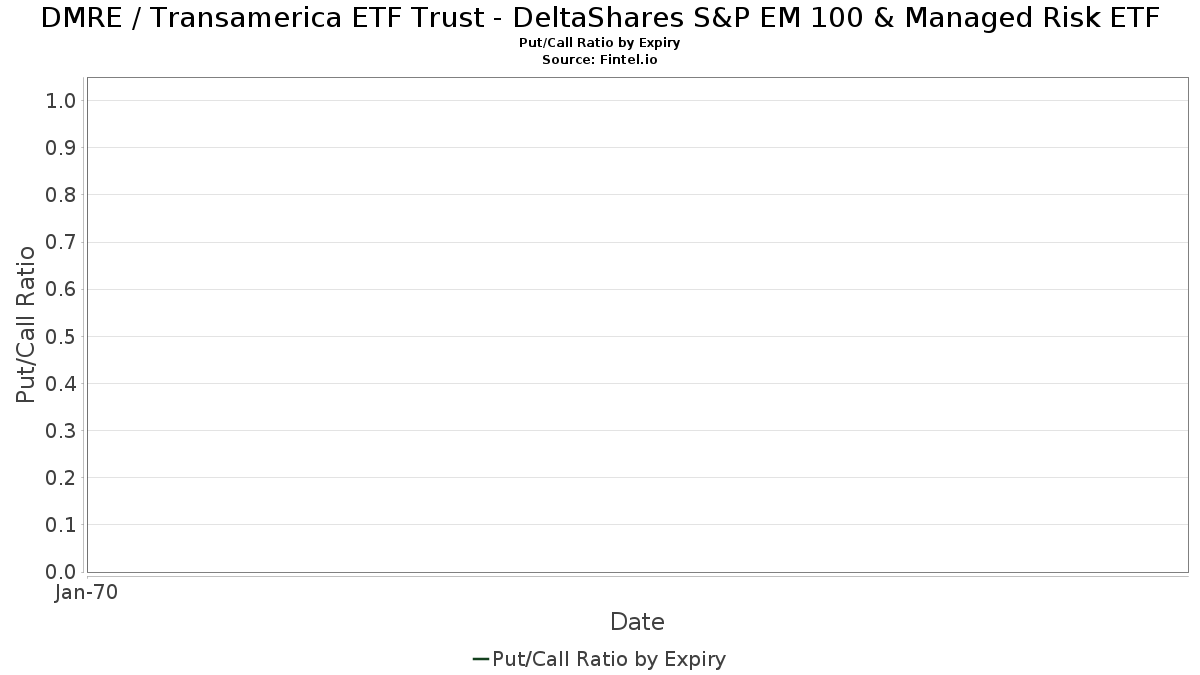Click the 0.4 y-axis tick label
The height and width of the screenshot is (675, 1200).
click(x=61, y=383)
